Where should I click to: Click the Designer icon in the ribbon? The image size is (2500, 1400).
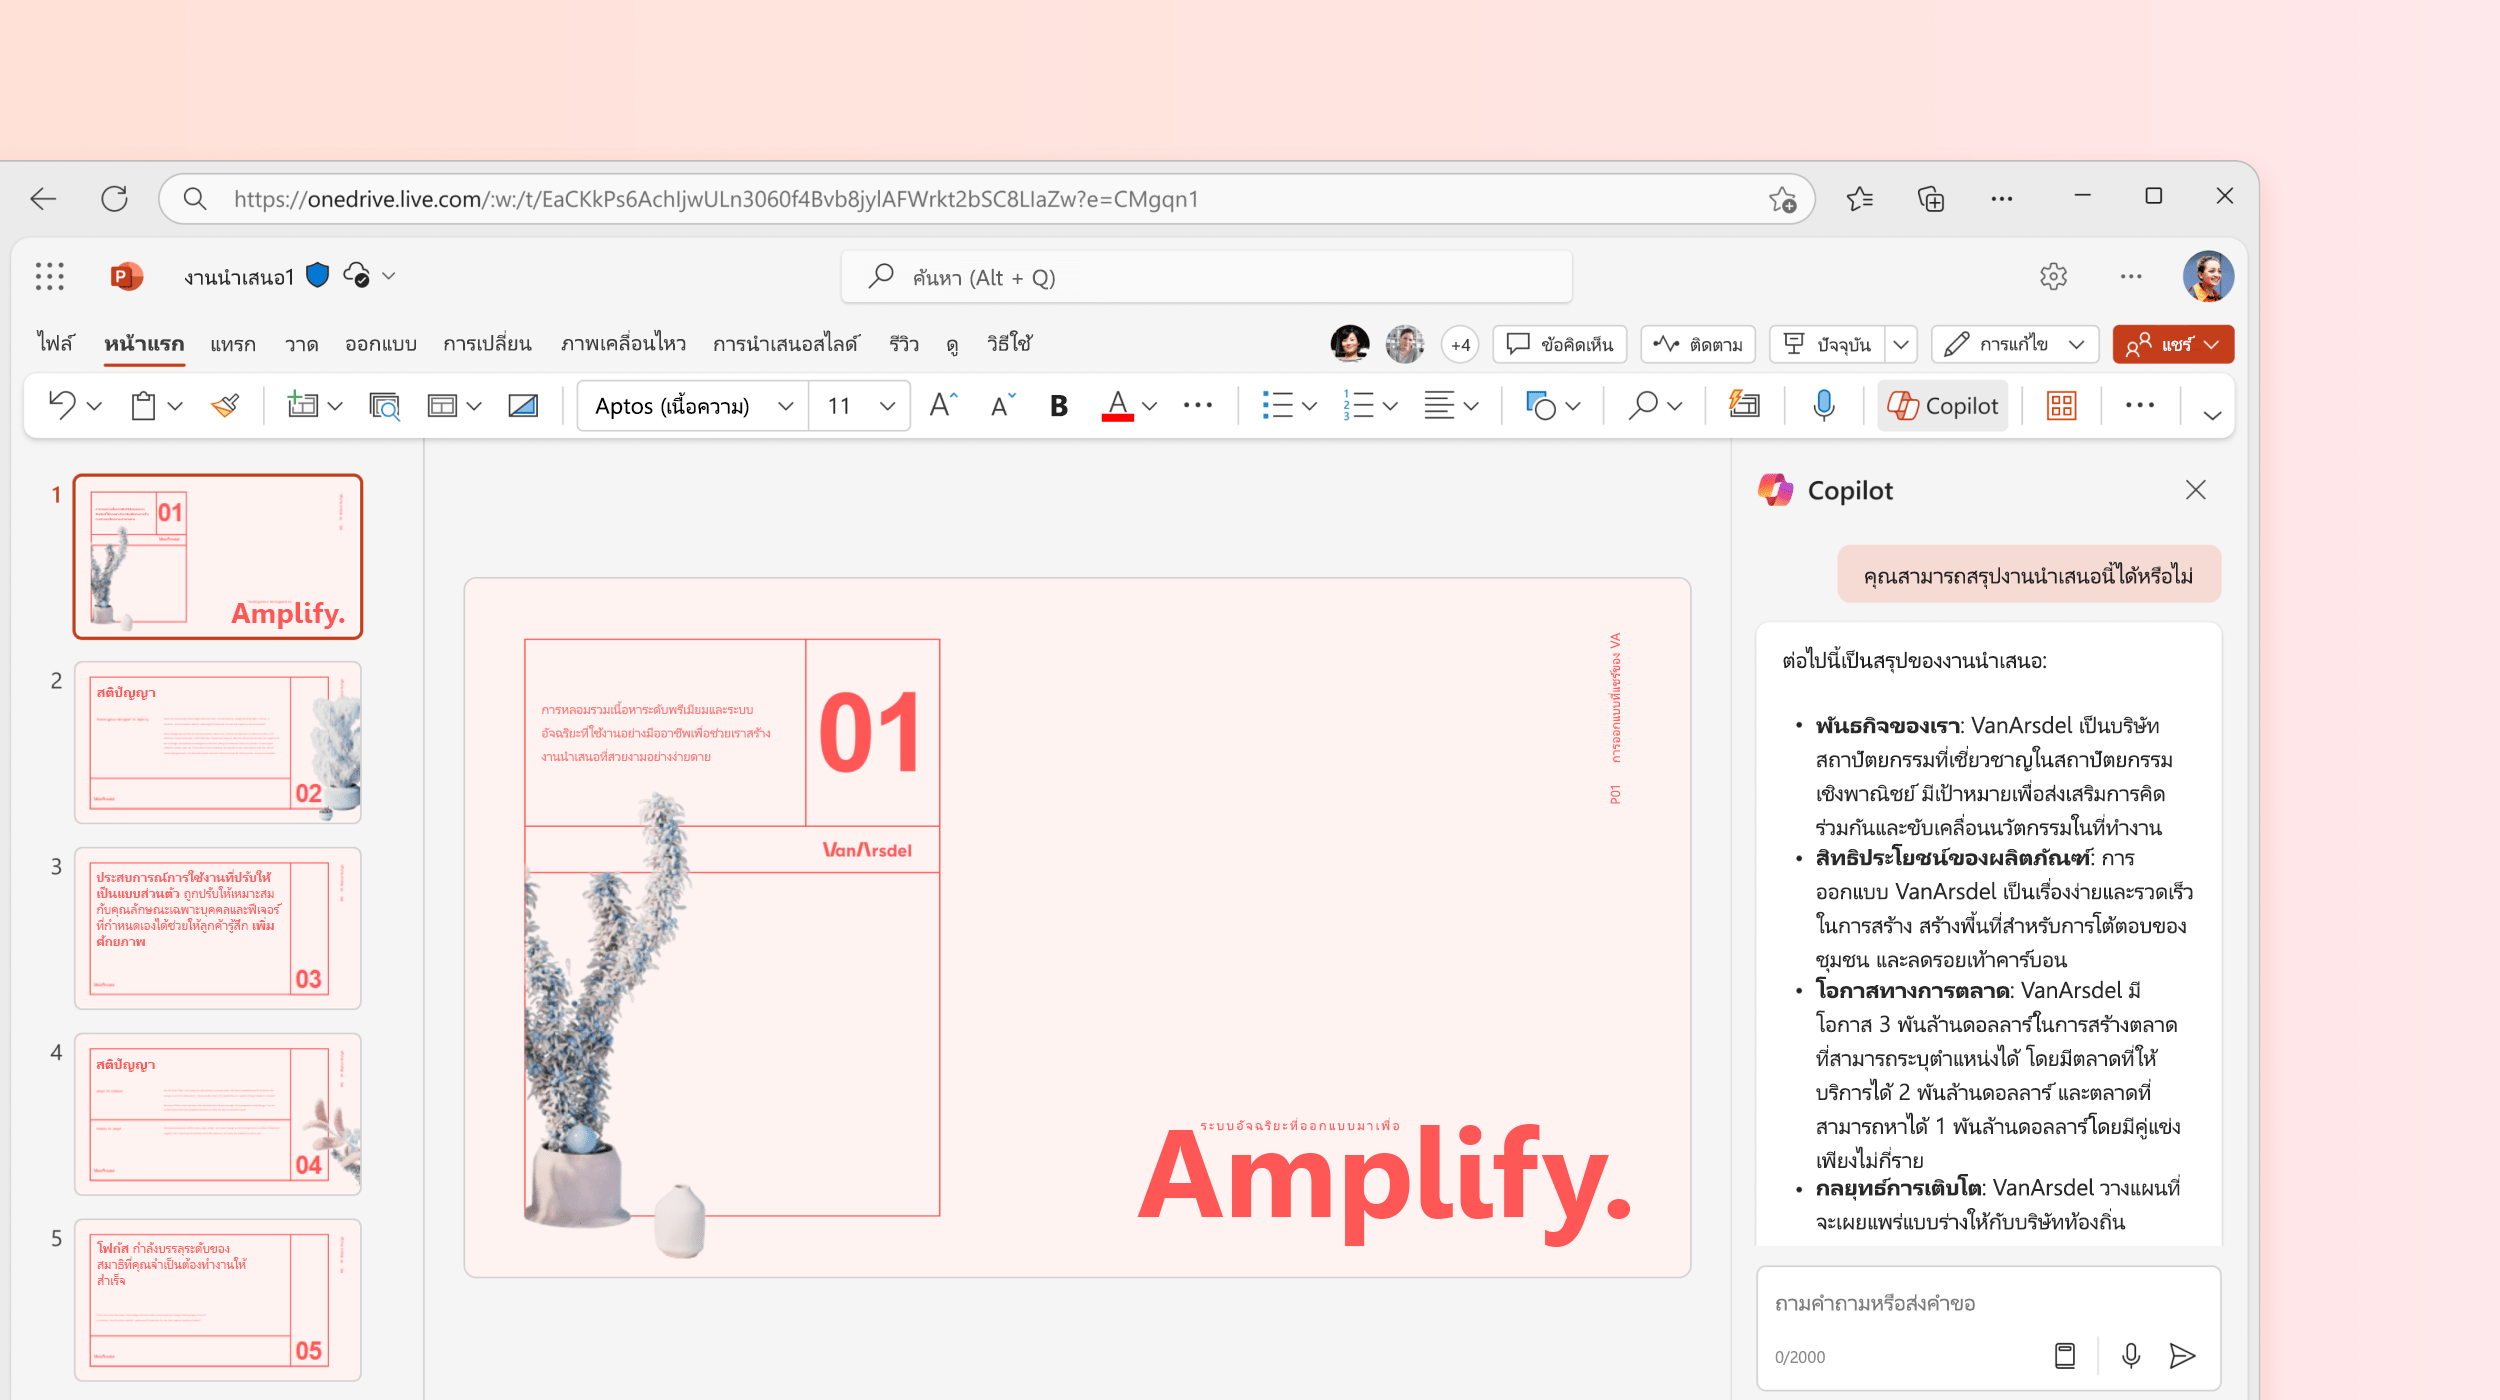[1744, 405]
